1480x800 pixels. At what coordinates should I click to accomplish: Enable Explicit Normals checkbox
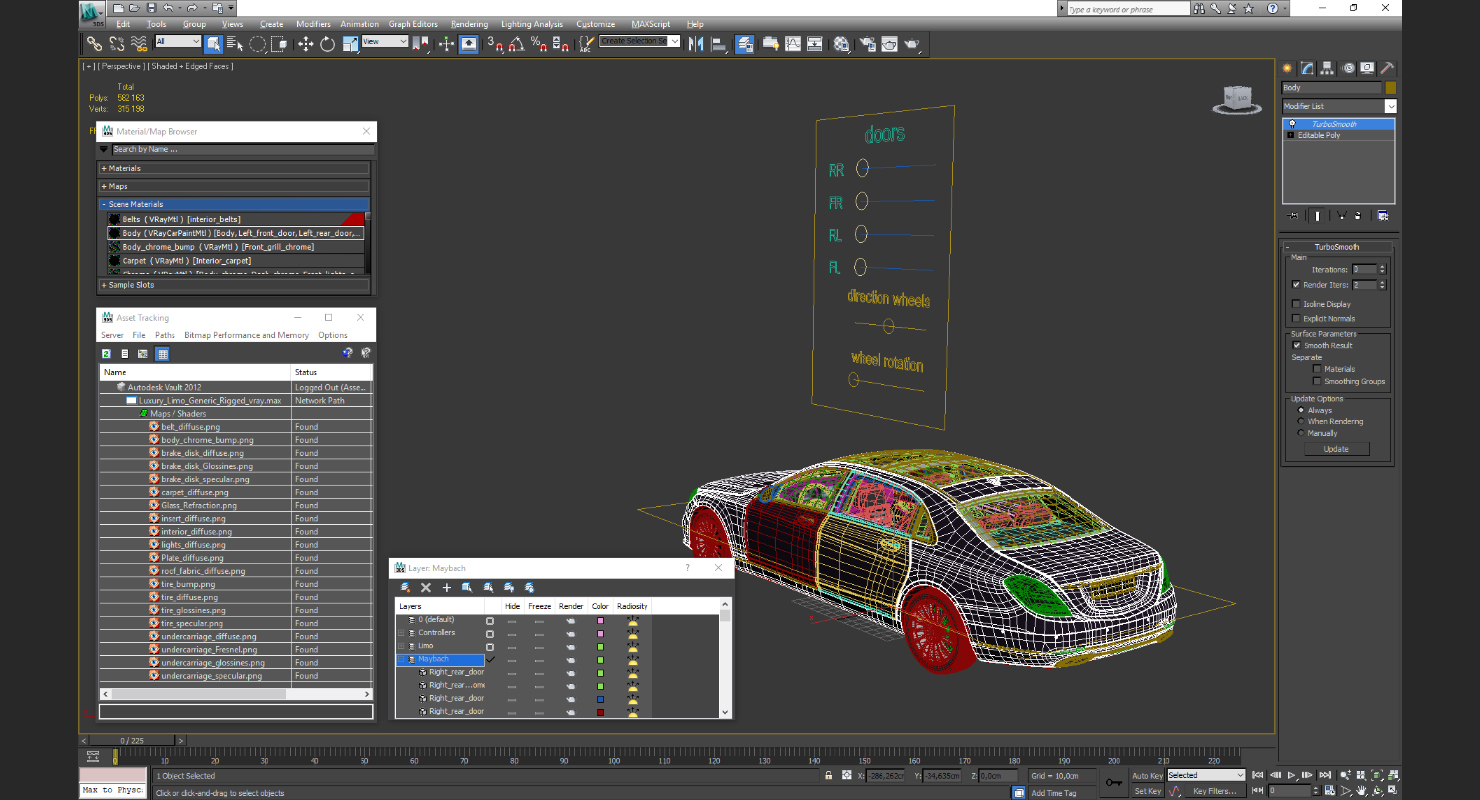(x=1297, y=318)
